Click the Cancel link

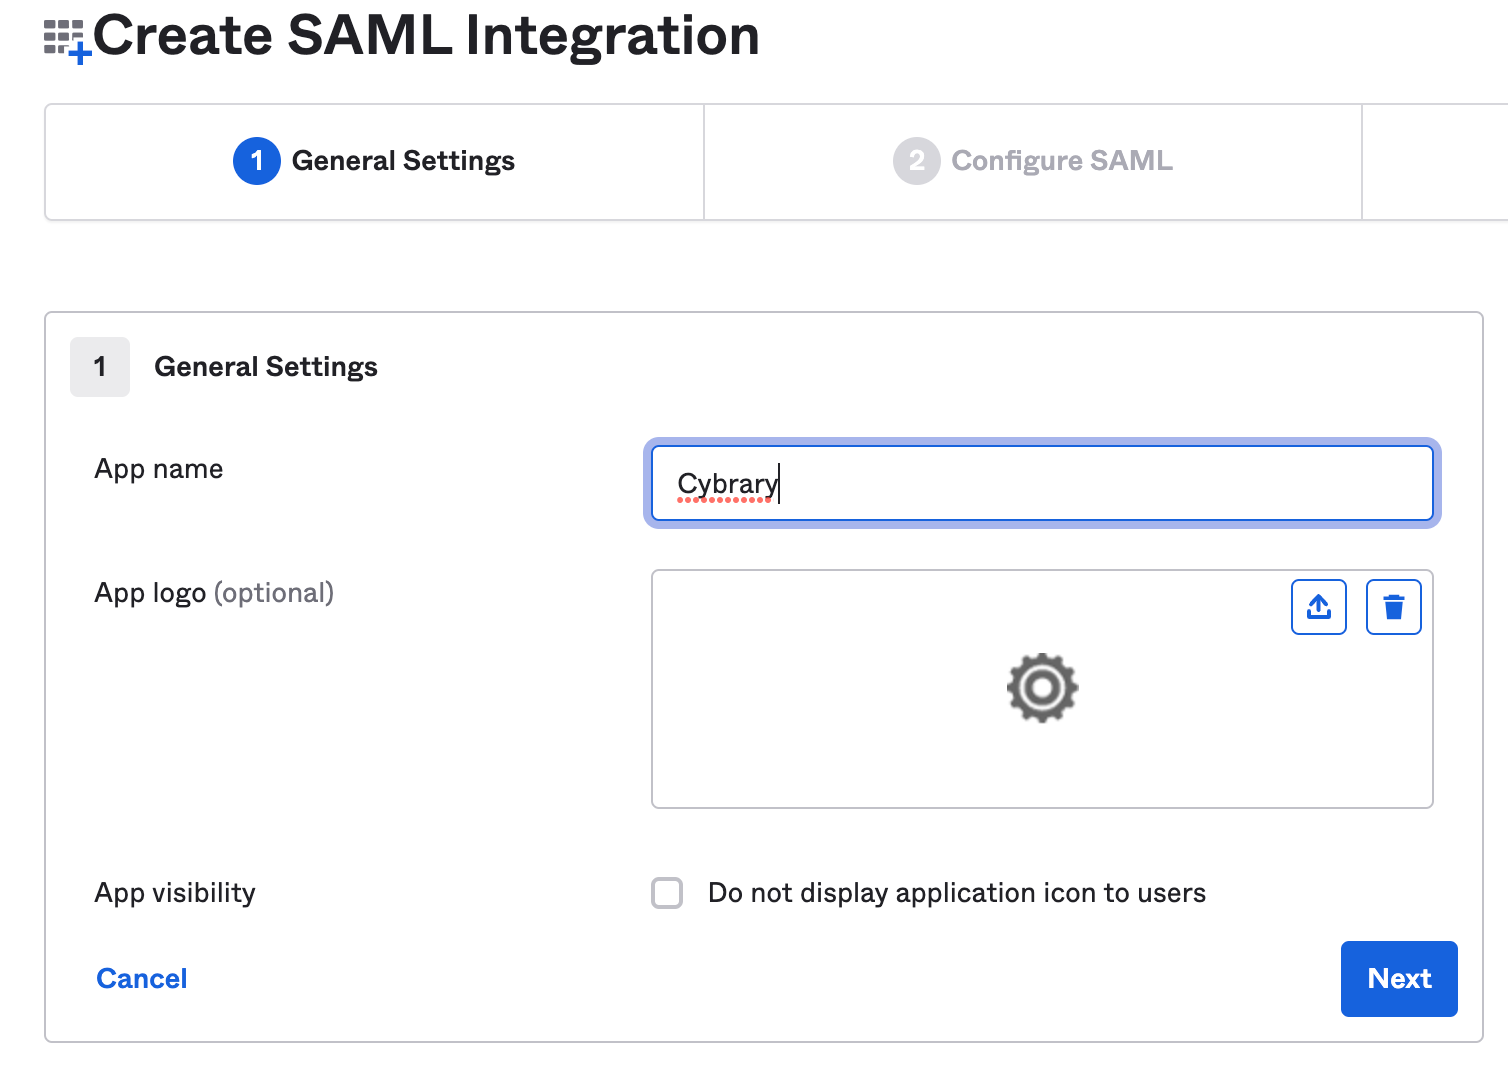click(x=142, y=979)
